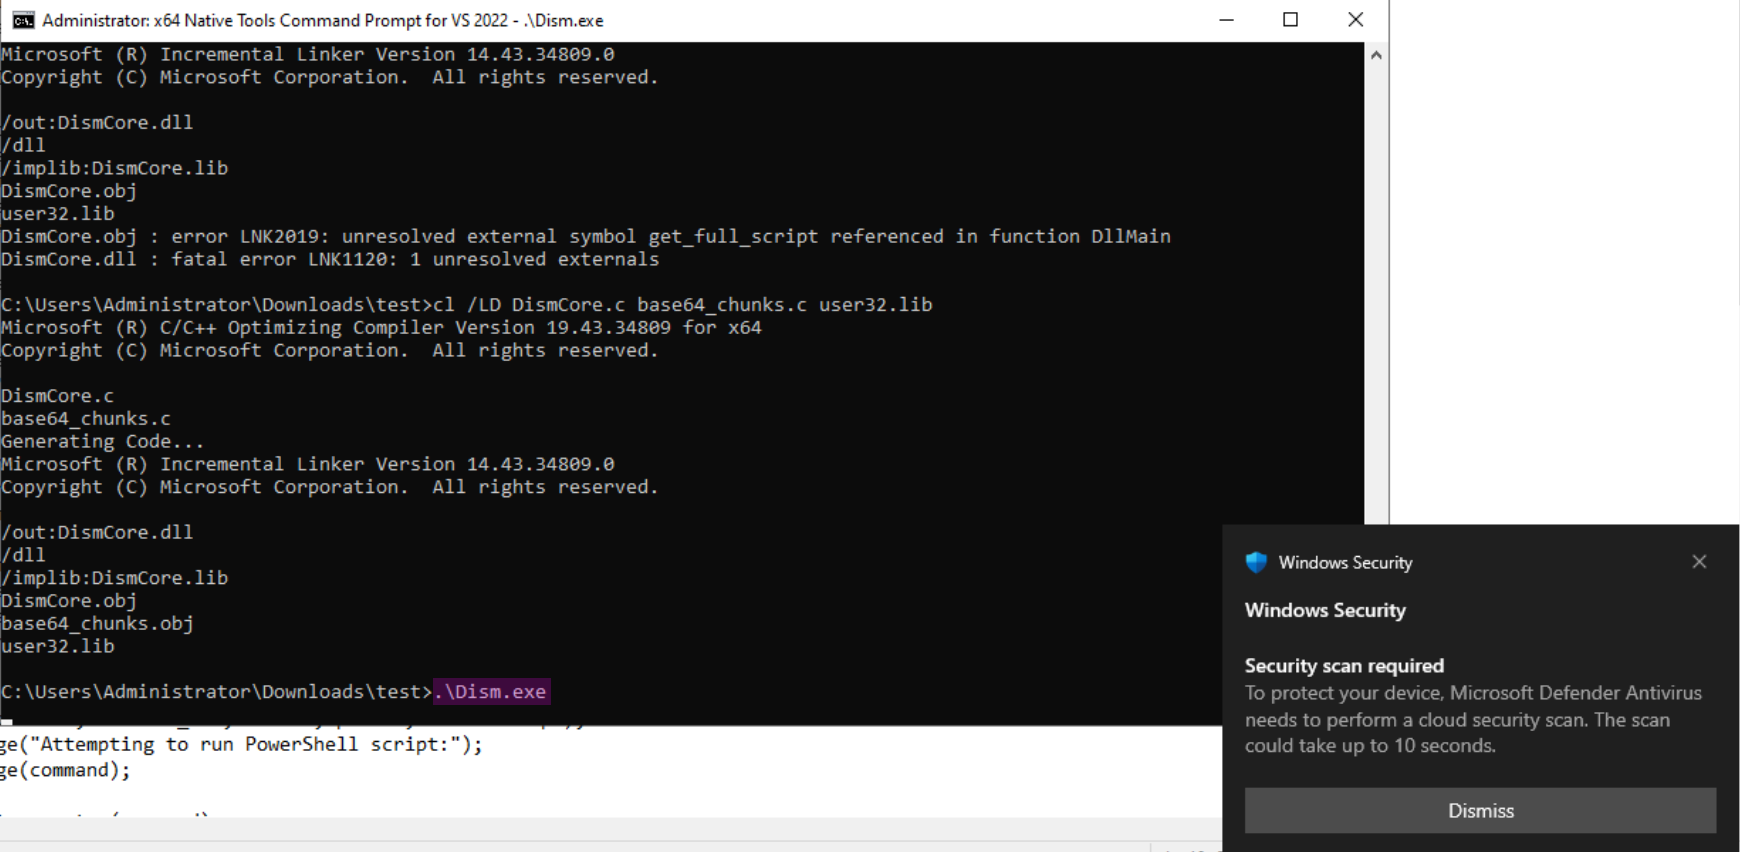Click the notification scan description text

click(1473, 719)
